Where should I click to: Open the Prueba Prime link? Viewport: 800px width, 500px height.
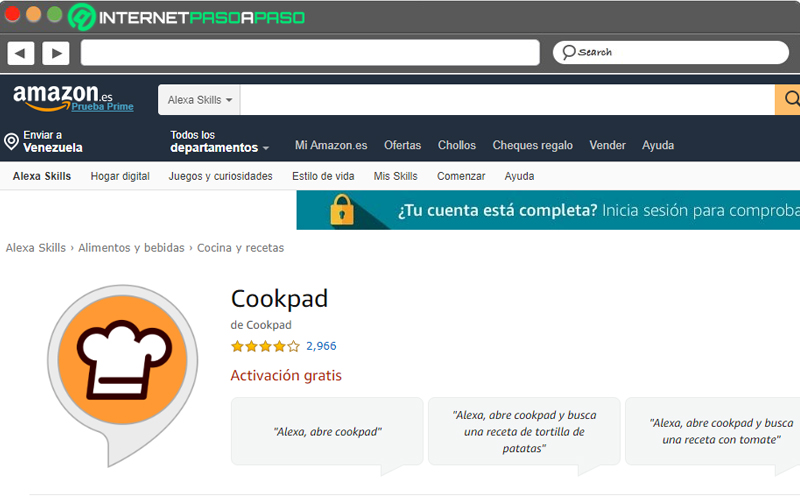coord(102,107)
